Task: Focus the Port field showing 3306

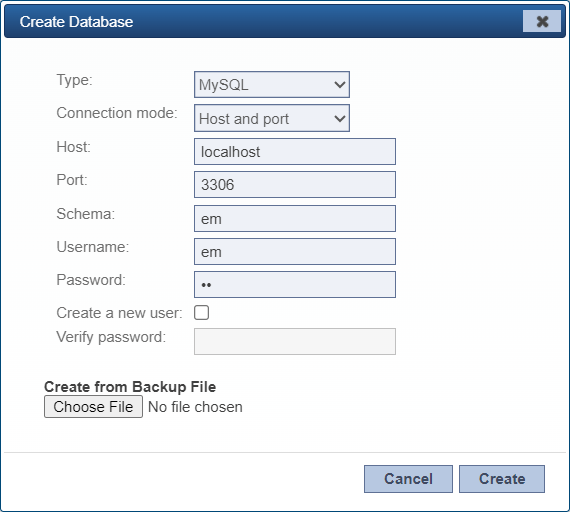Action: (x=295, y=185)
